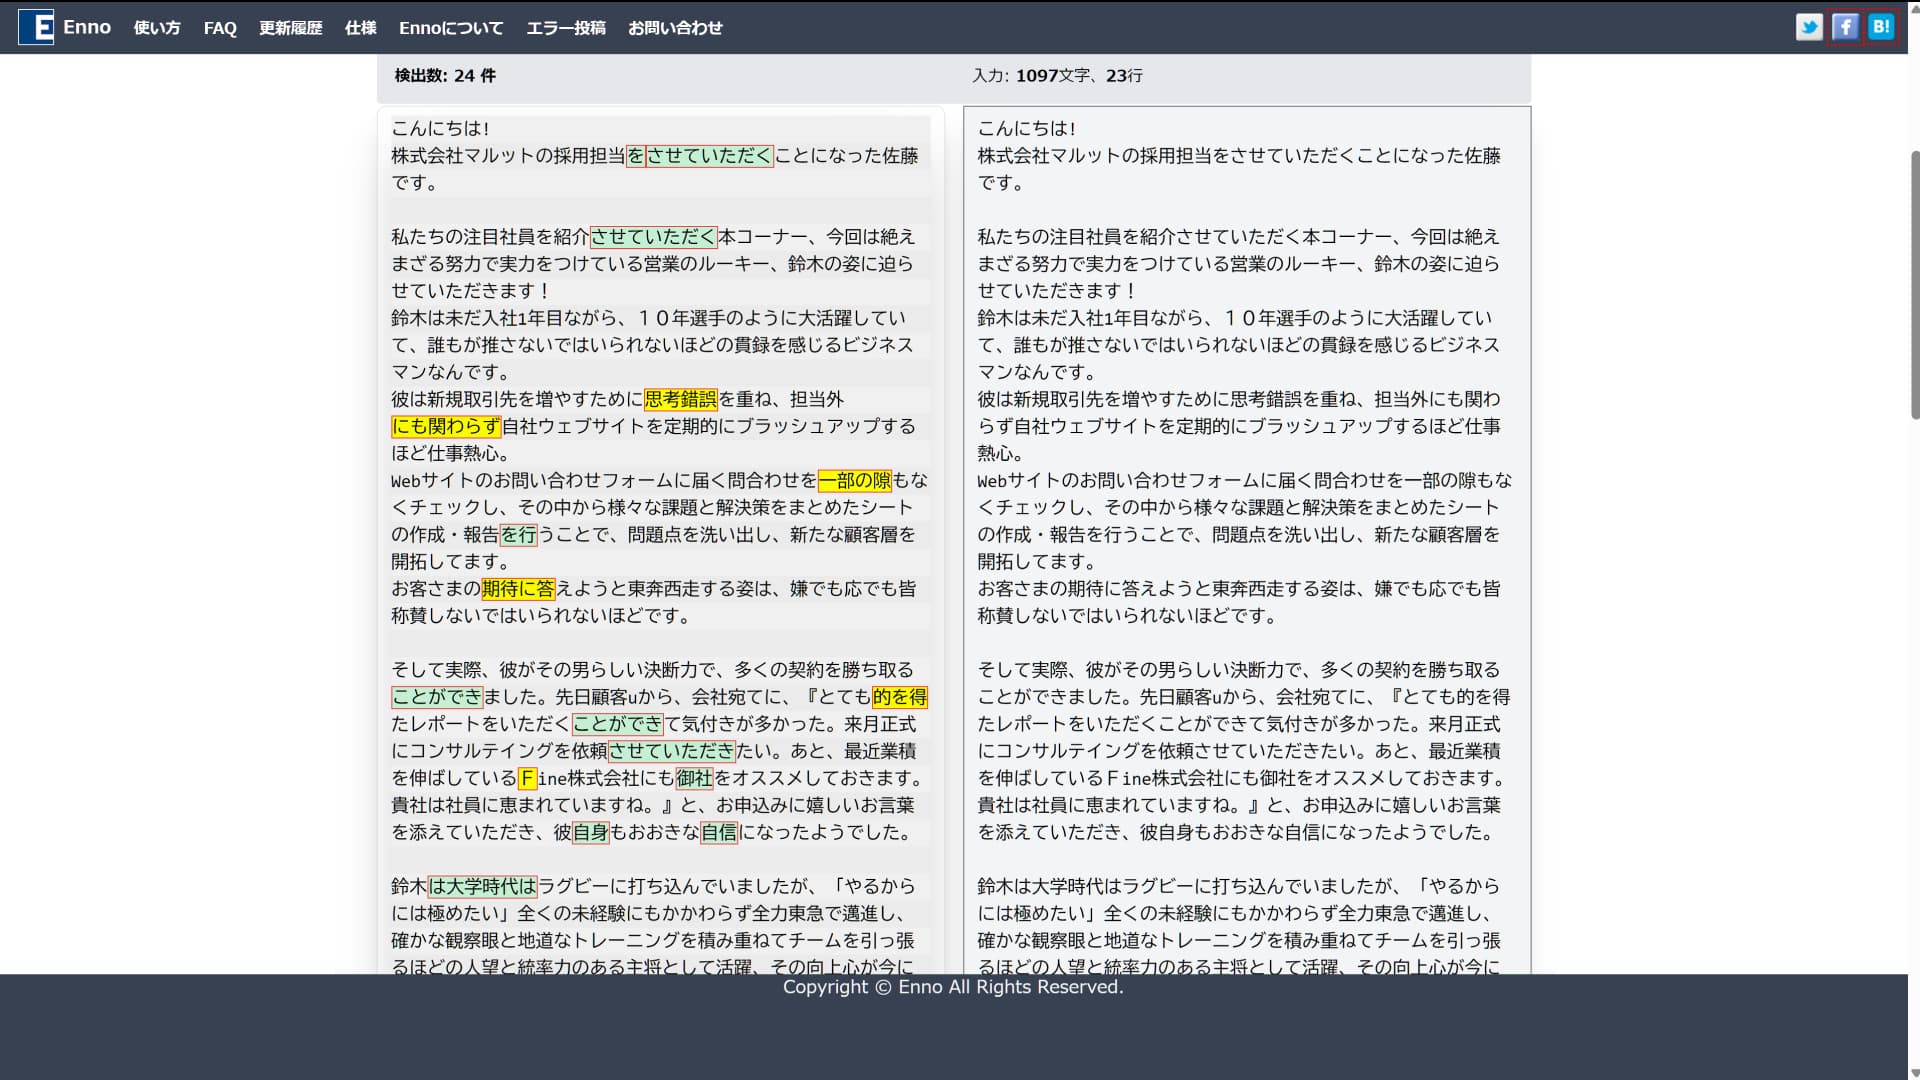The height and width of the screenshot is (1080, 1920).
Task: Click the green highlighted 御社 word
Action: coord(694,778)
